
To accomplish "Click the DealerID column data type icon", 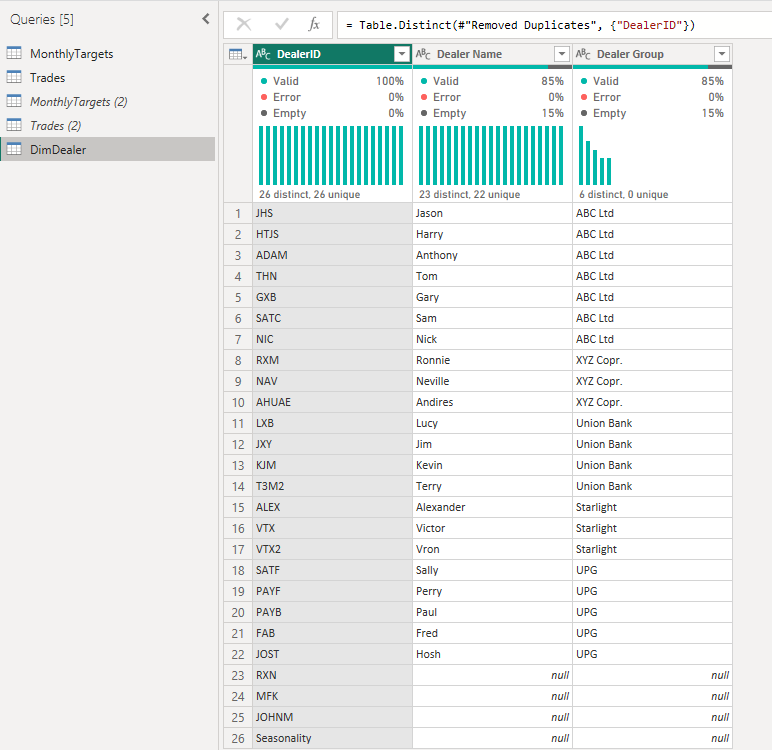I will tap(263, 54).
